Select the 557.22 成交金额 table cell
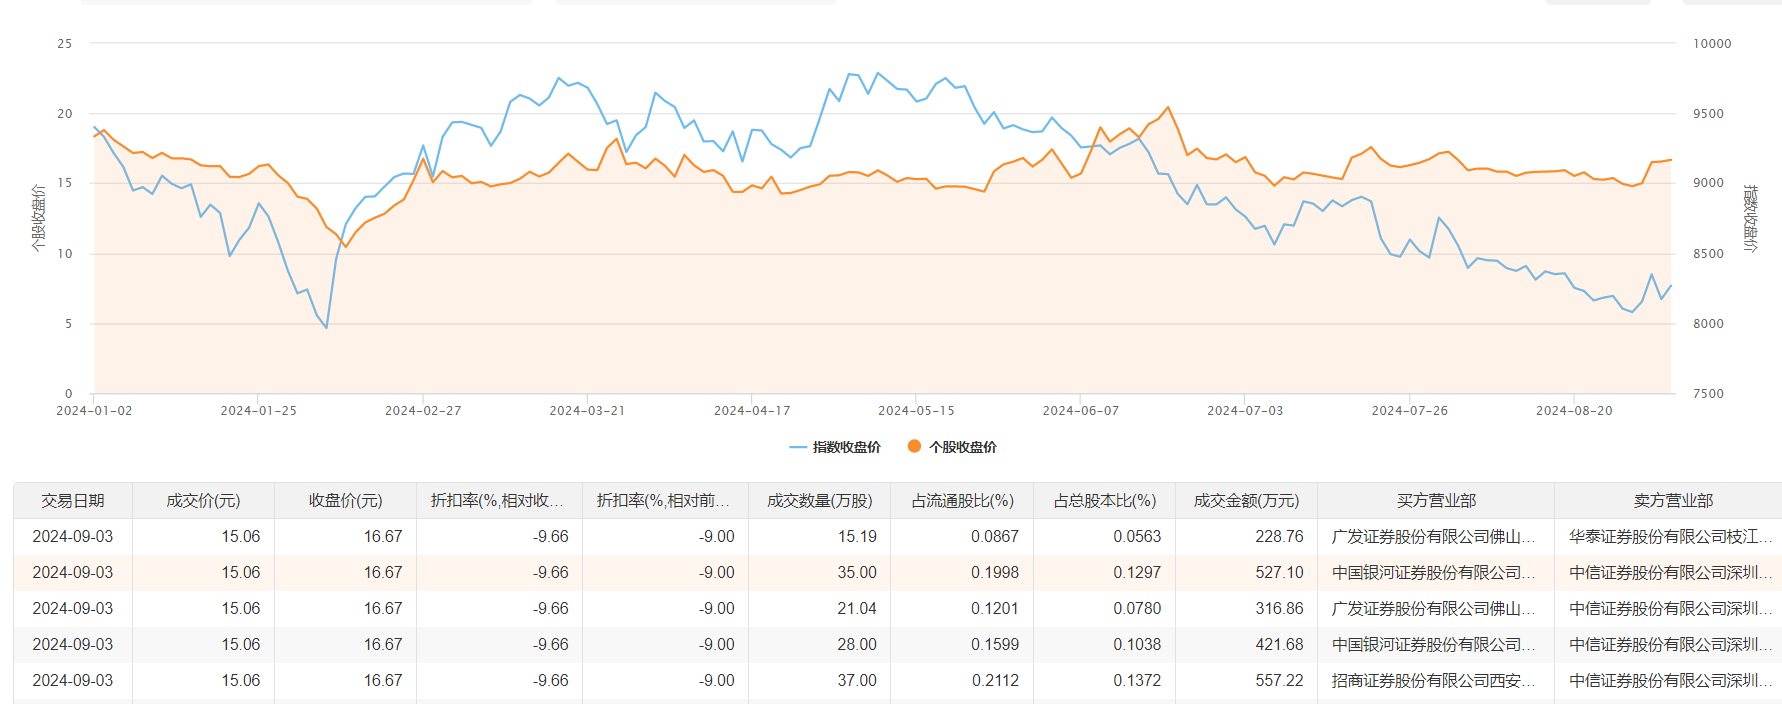1782x704 pixels. coord(1279,680)
